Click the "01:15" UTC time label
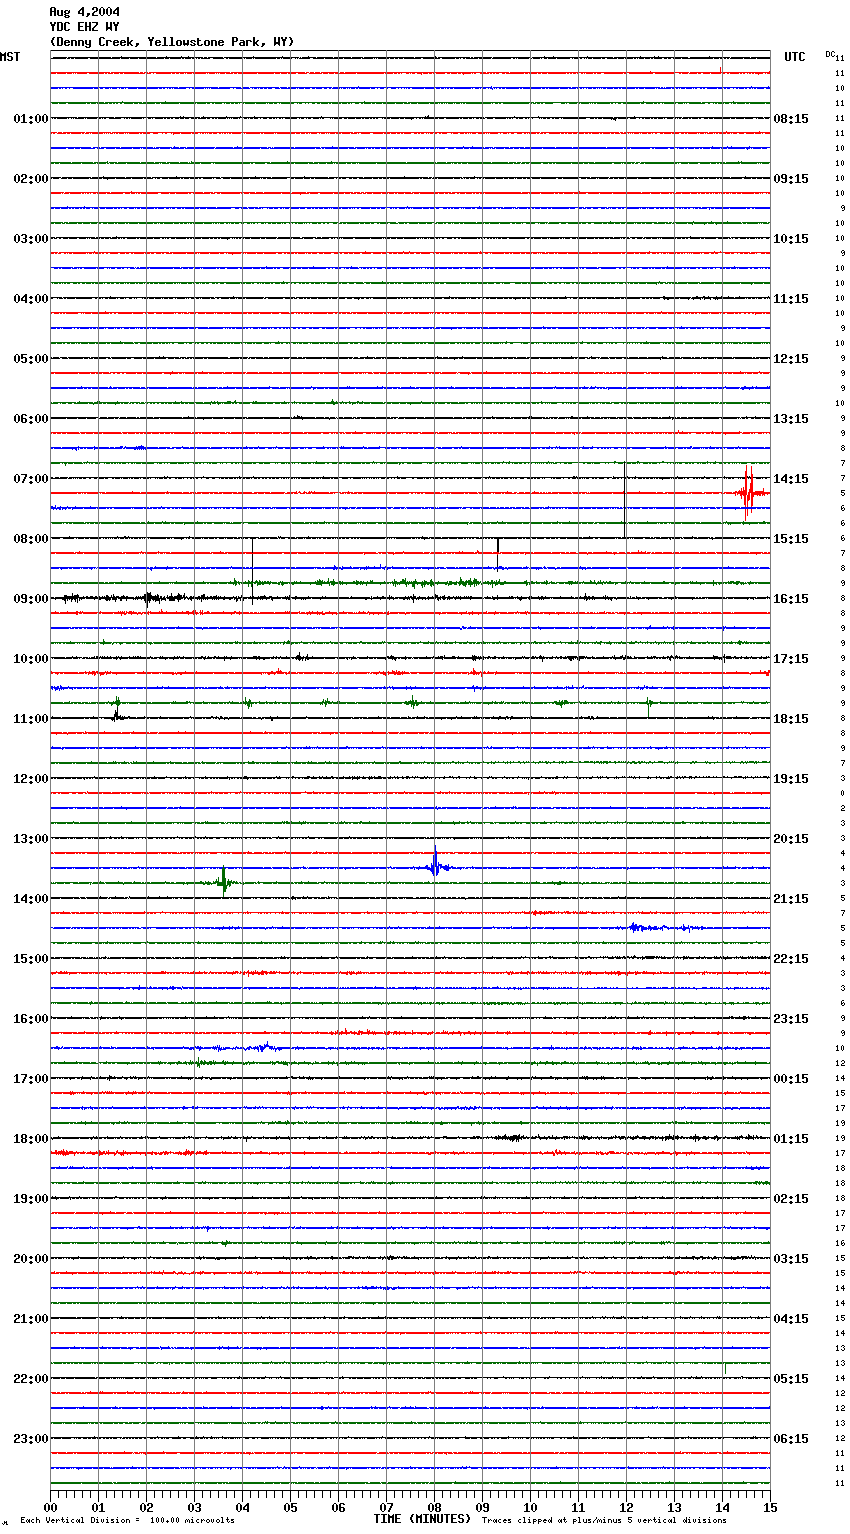Image resolution: width=850 pixels, height=1534 pixels. point(791,1139)
